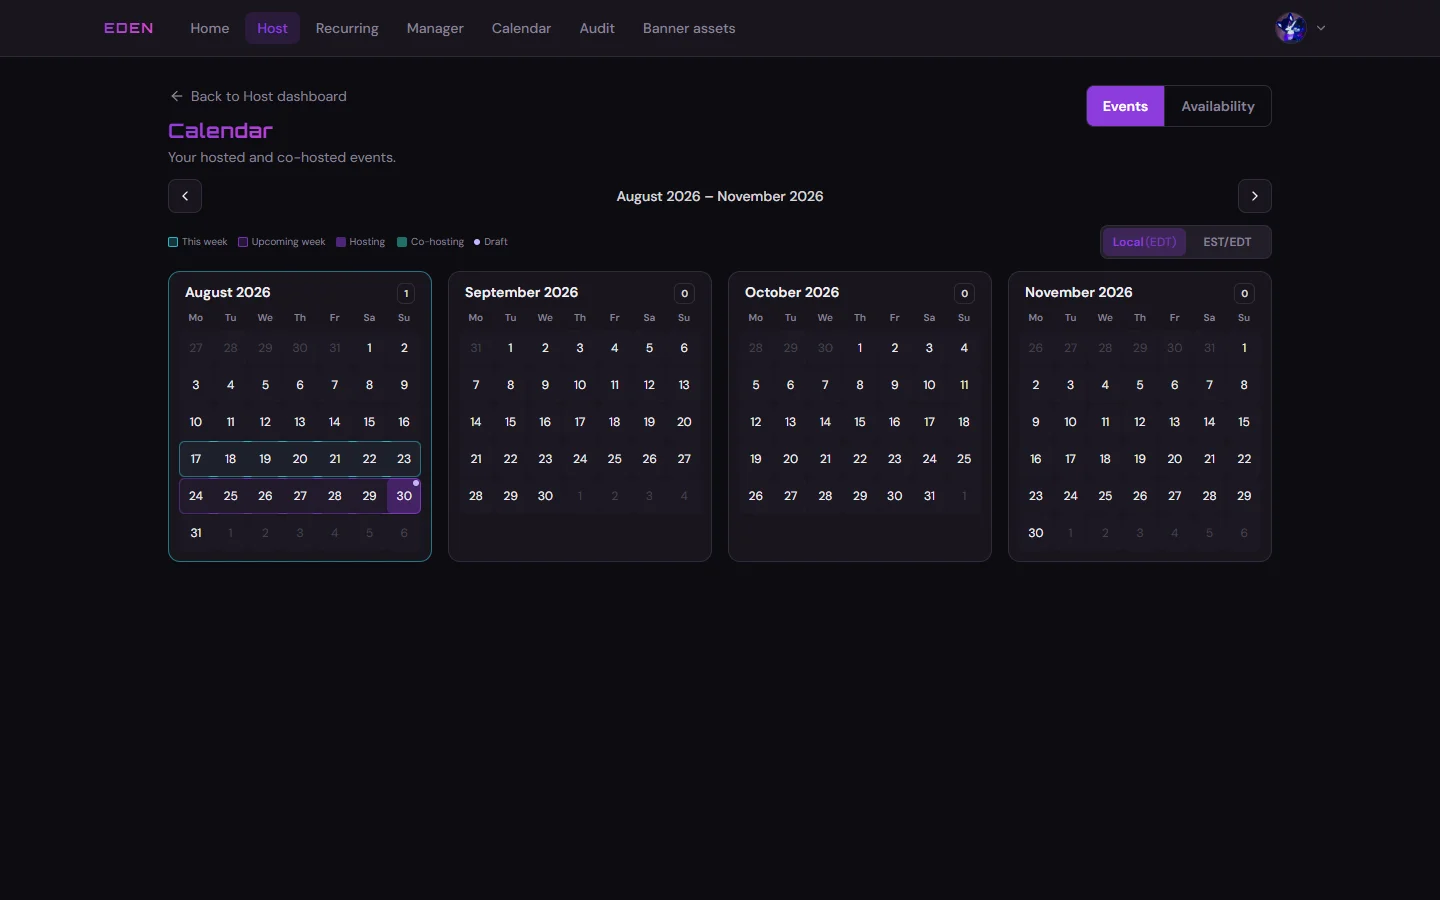The image size is (1440, 900).
Task: Open the Manager nav item
Action: [x=435, y=28]
